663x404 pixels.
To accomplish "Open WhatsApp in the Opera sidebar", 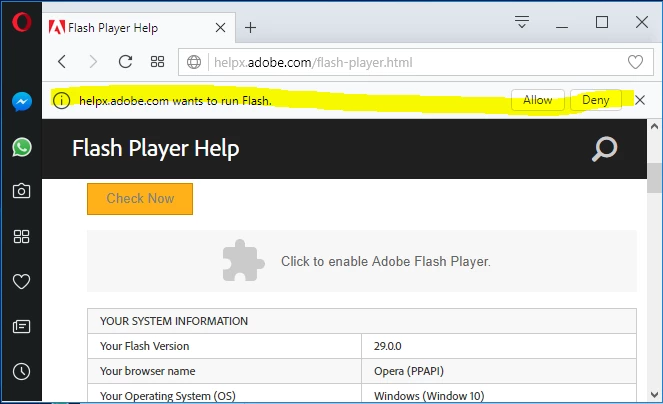I will click(x=22, y=147).
